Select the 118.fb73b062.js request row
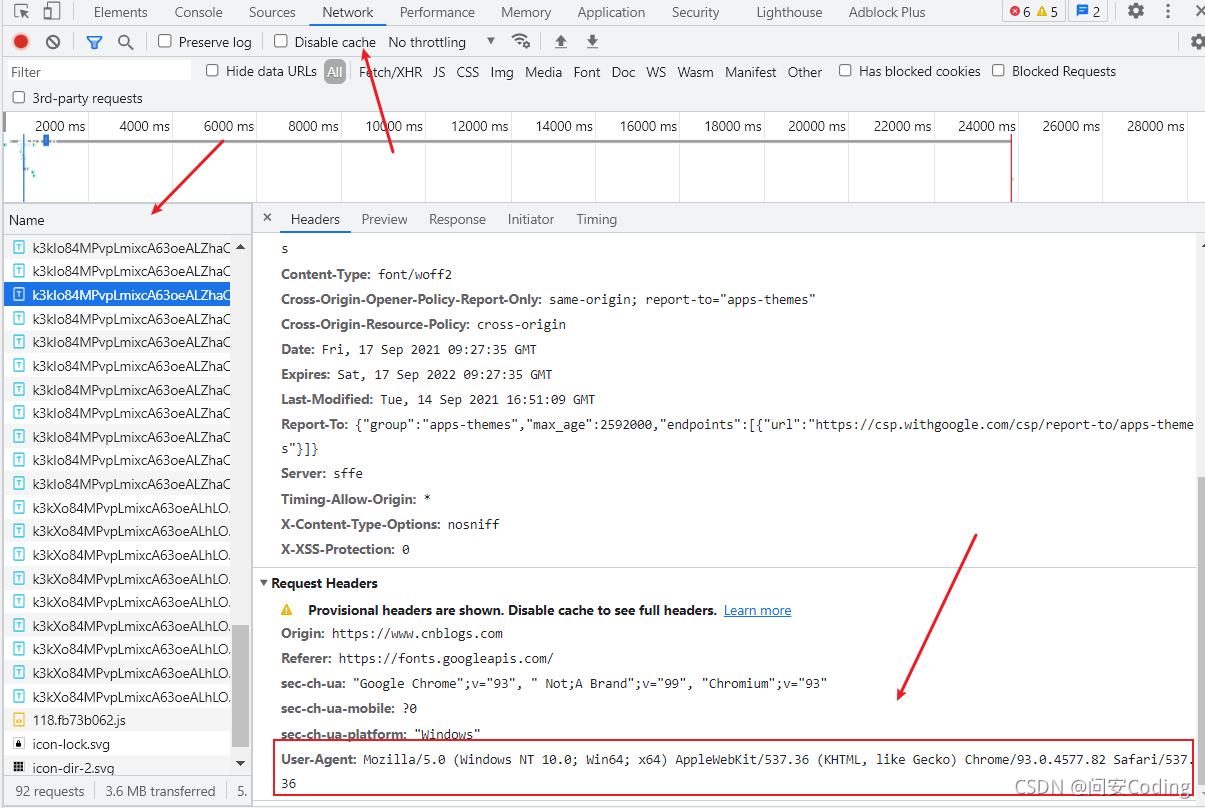The width and height of the screenshot is (1205, 808). [118, 720]
